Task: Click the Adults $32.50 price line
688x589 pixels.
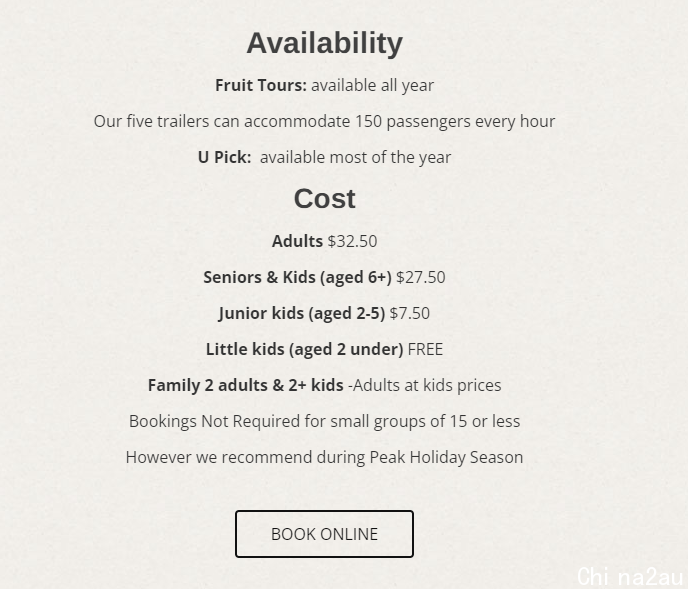Action: (324, 241)
